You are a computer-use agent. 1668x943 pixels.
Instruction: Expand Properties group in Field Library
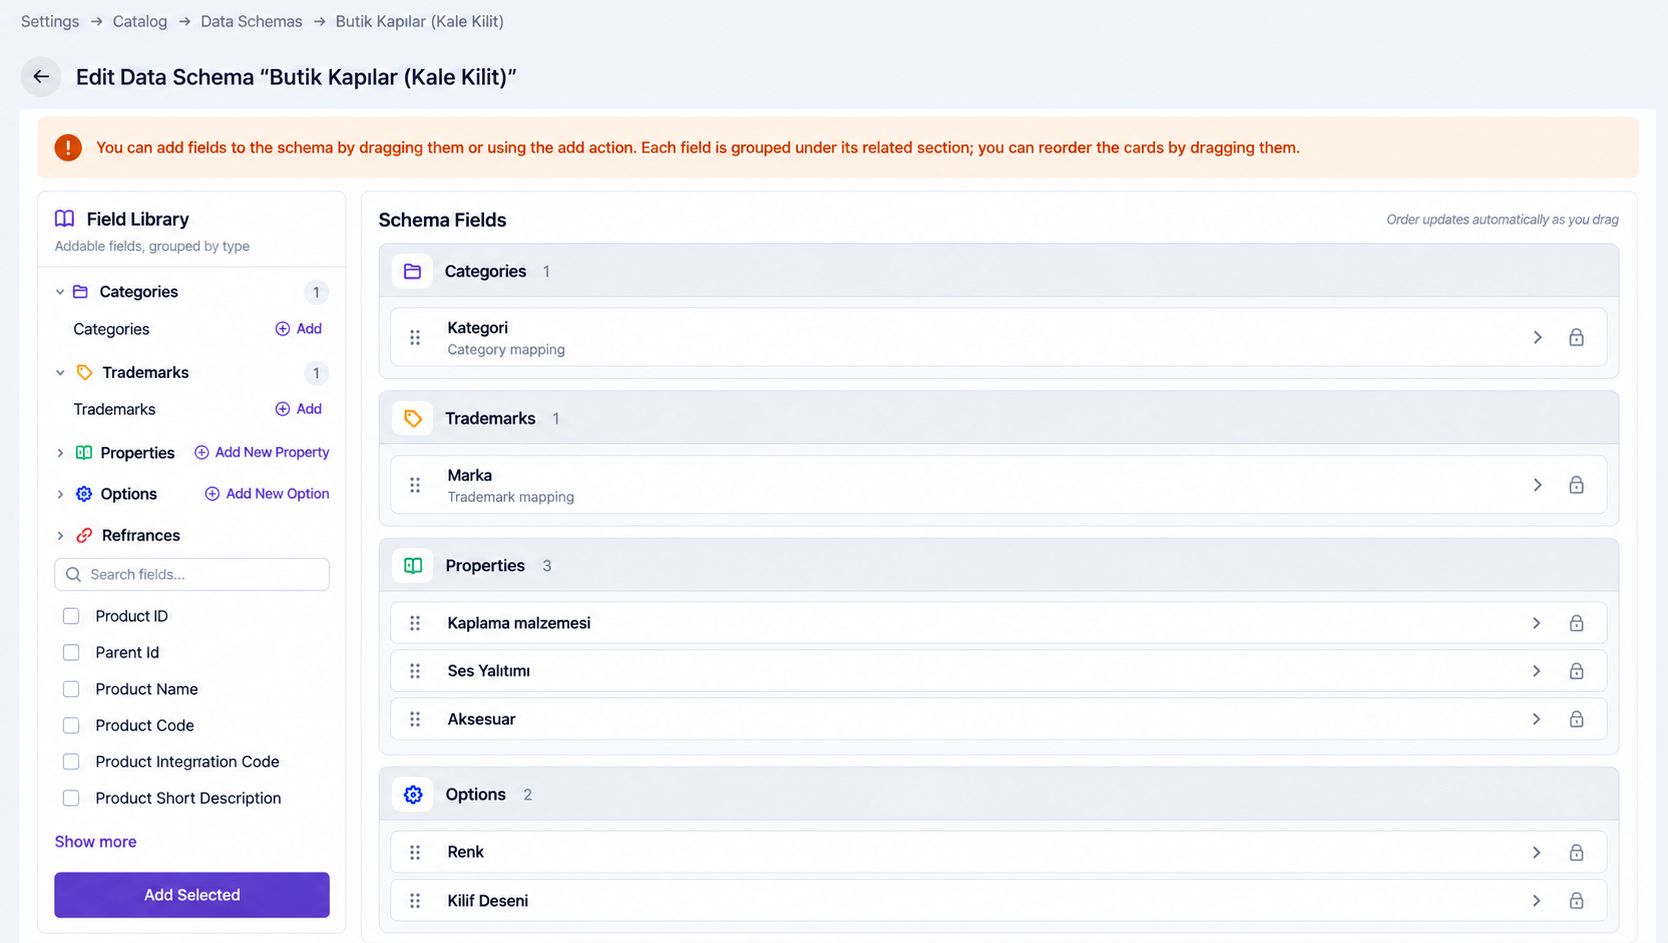pyautogui.click(x=60, y=453)
